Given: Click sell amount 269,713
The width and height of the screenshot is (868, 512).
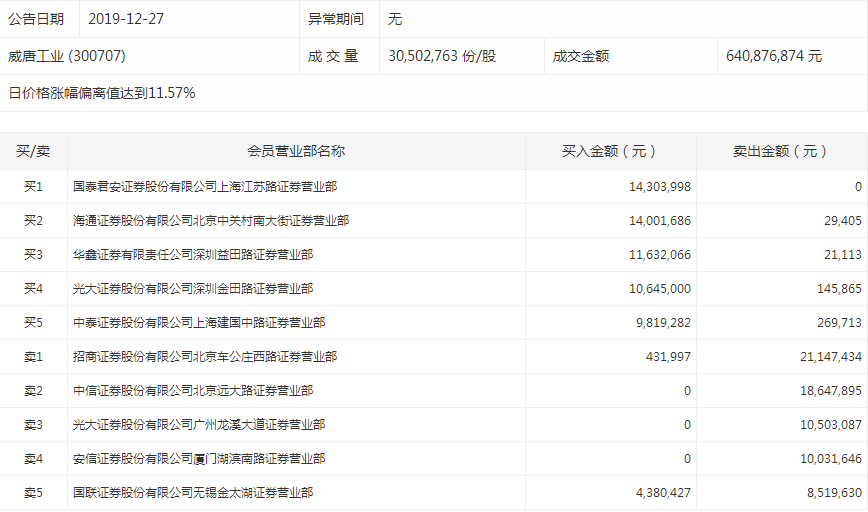Looking at the screenshot, I should [839, 323].
